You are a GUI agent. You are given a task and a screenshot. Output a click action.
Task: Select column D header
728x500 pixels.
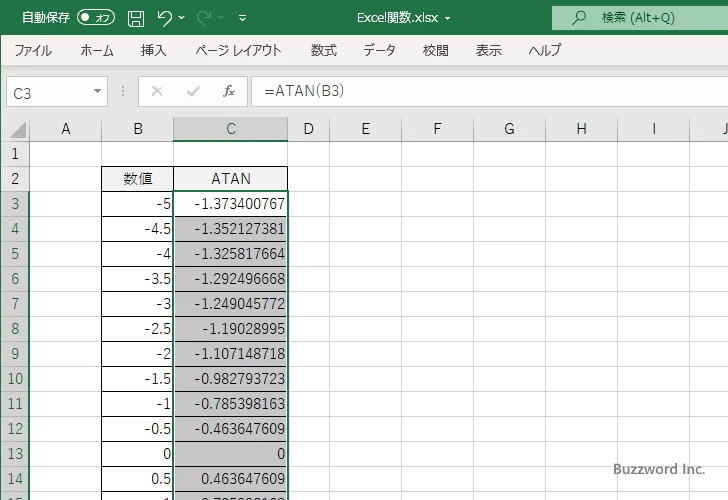308,129
